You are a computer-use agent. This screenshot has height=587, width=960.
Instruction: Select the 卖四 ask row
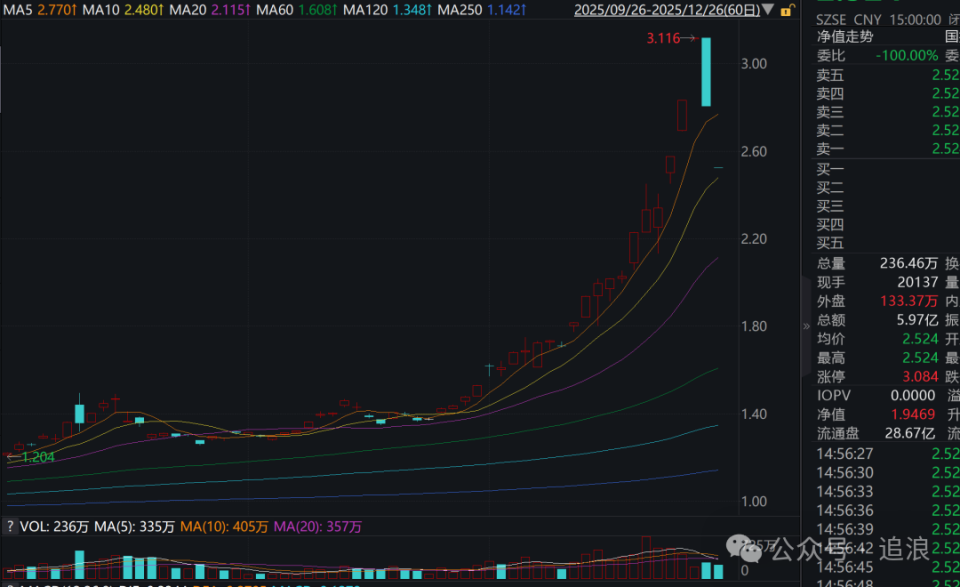coord(888,93)
